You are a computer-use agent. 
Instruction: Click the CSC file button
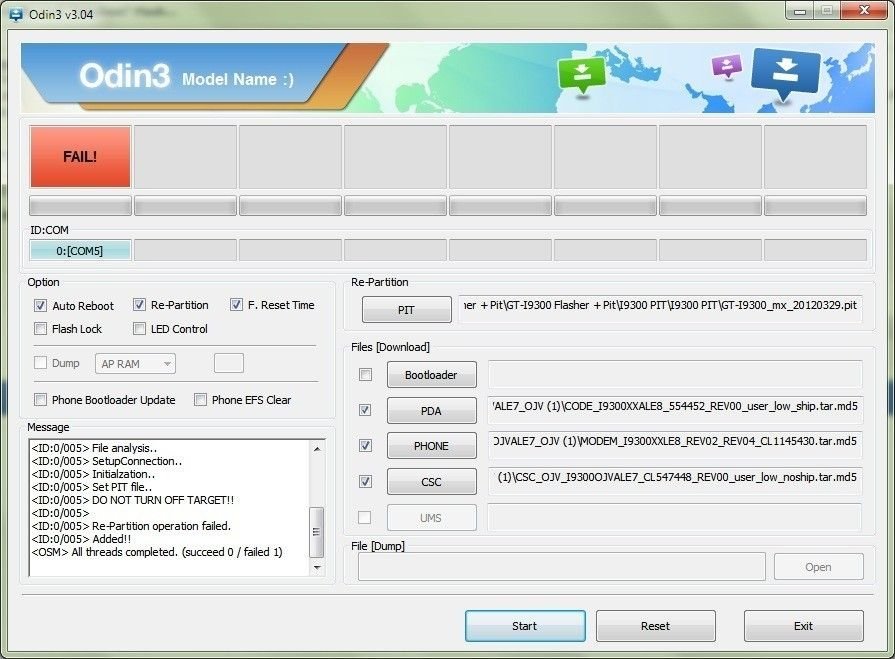pos(432,482)
